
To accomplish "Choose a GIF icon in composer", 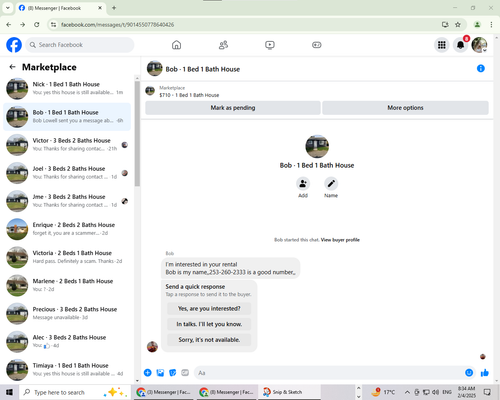I will click(x=185, y=373).
